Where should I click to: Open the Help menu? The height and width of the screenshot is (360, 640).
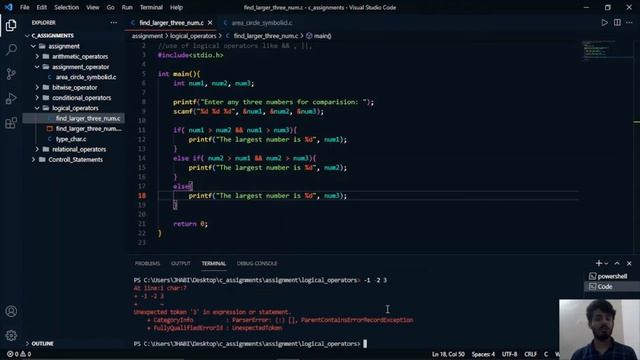tap(176, 7)
